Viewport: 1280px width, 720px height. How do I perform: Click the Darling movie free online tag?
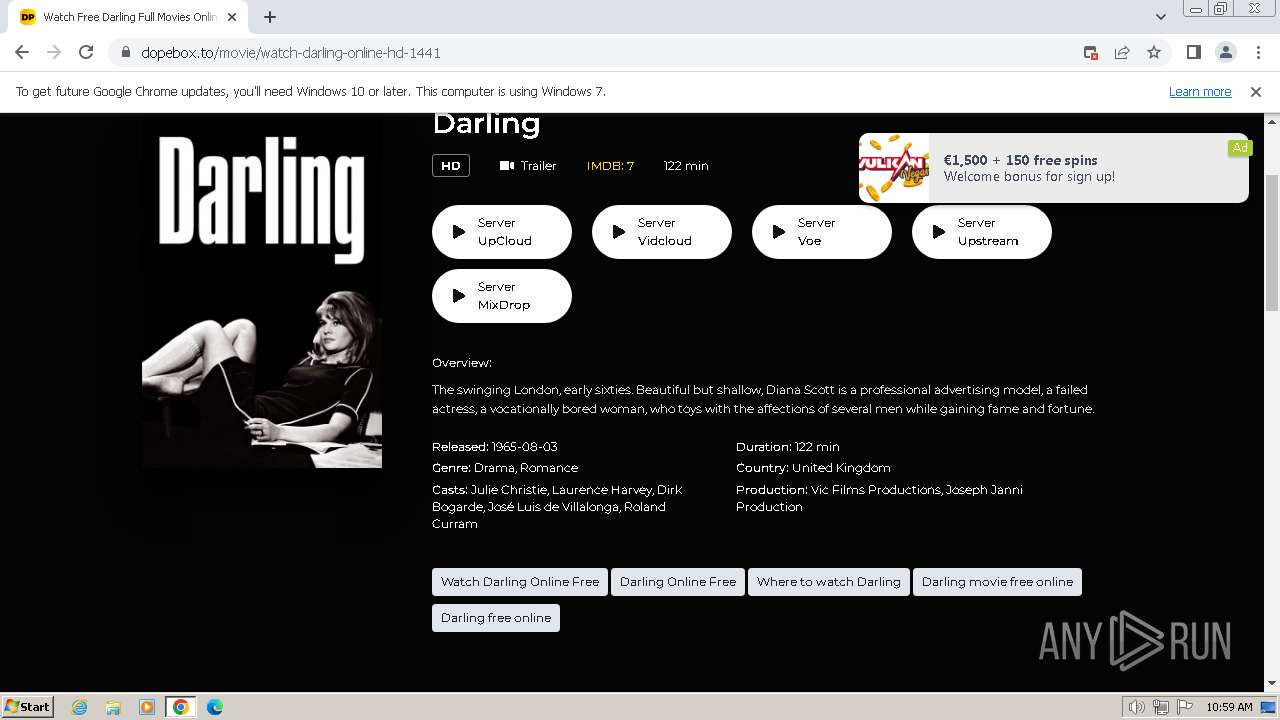point(997,582)
